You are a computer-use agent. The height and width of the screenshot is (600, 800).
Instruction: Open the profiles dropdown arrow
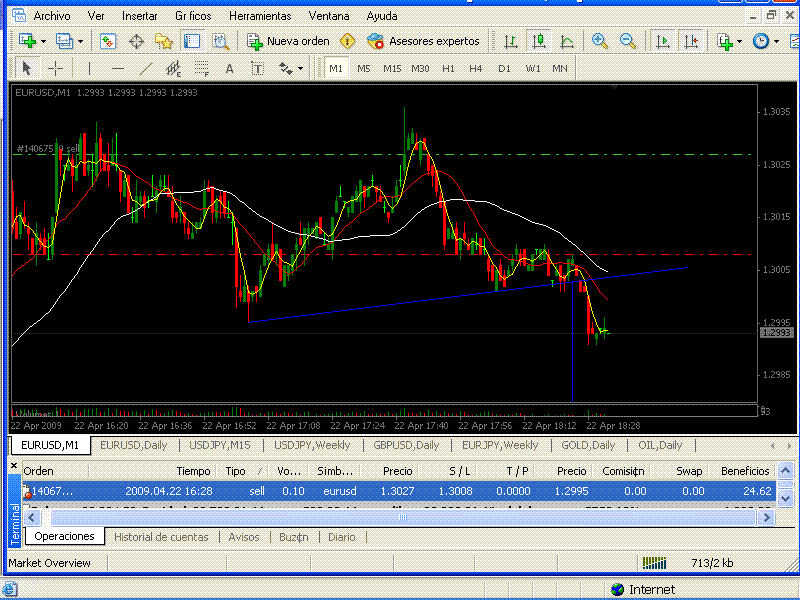[81, 41]
